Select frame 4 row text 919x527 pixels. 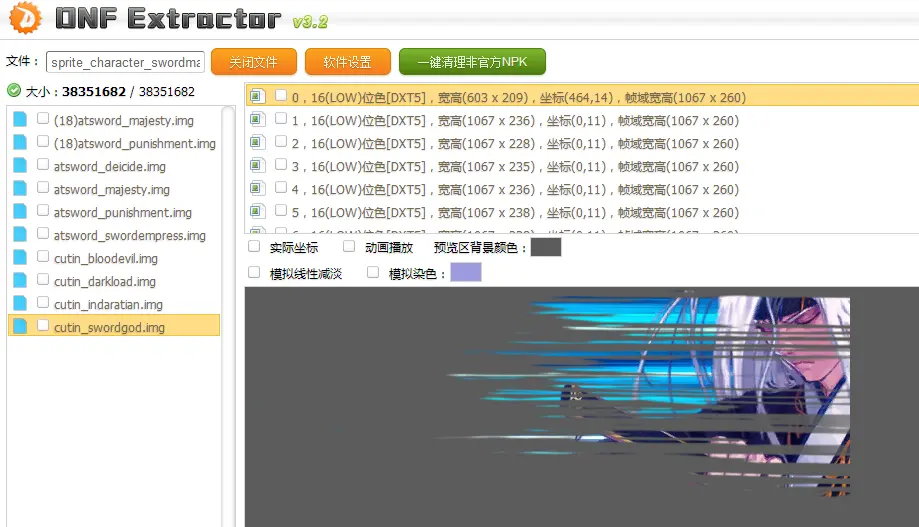tap(515, 189)
